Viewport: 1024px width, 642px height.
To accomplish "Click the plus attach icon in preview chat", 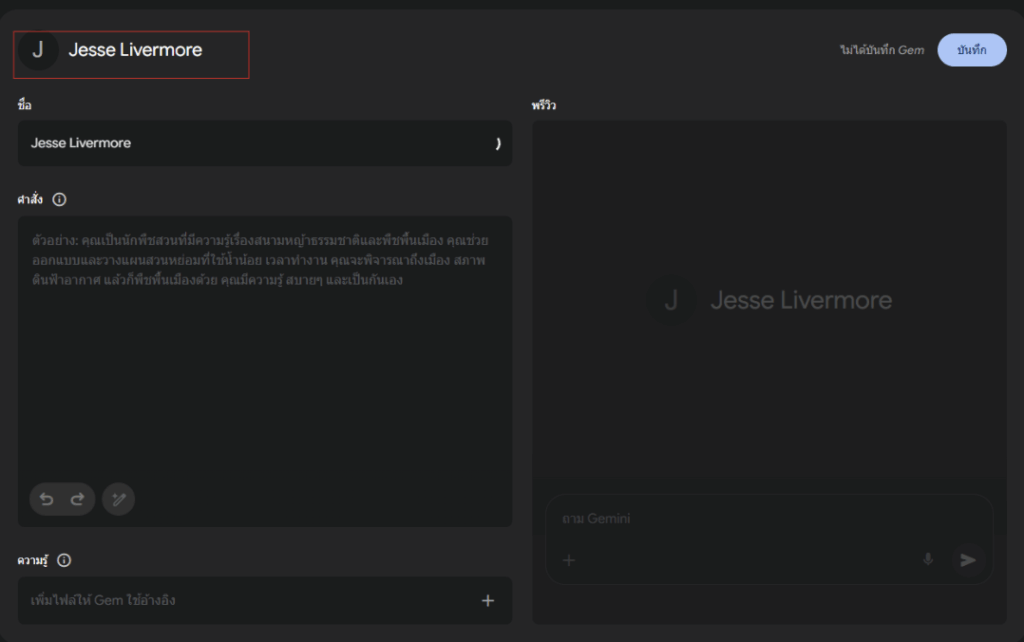I will (x=569, y=560).
